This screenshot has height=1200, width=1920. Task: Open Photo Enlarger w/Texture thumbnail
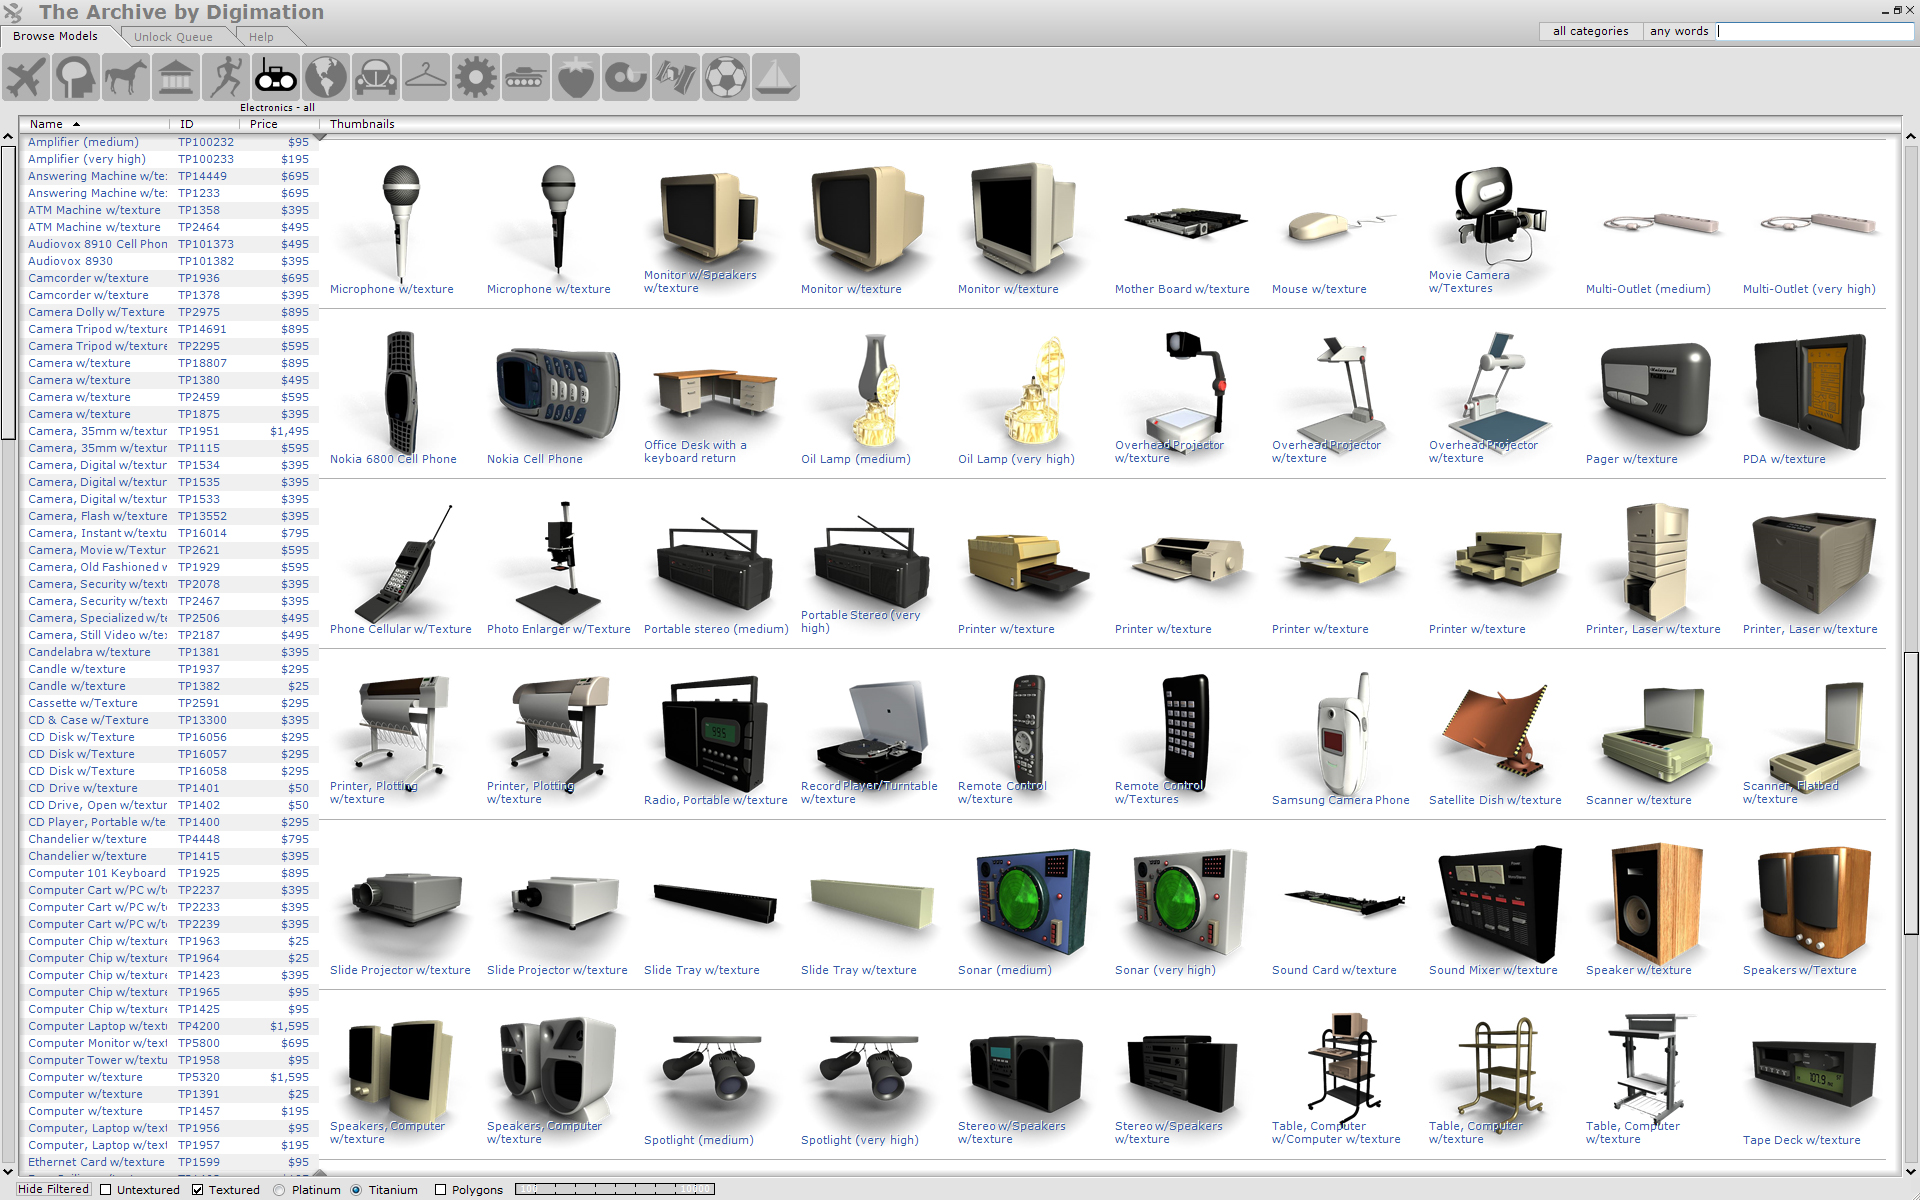click(x=559, y=562)
